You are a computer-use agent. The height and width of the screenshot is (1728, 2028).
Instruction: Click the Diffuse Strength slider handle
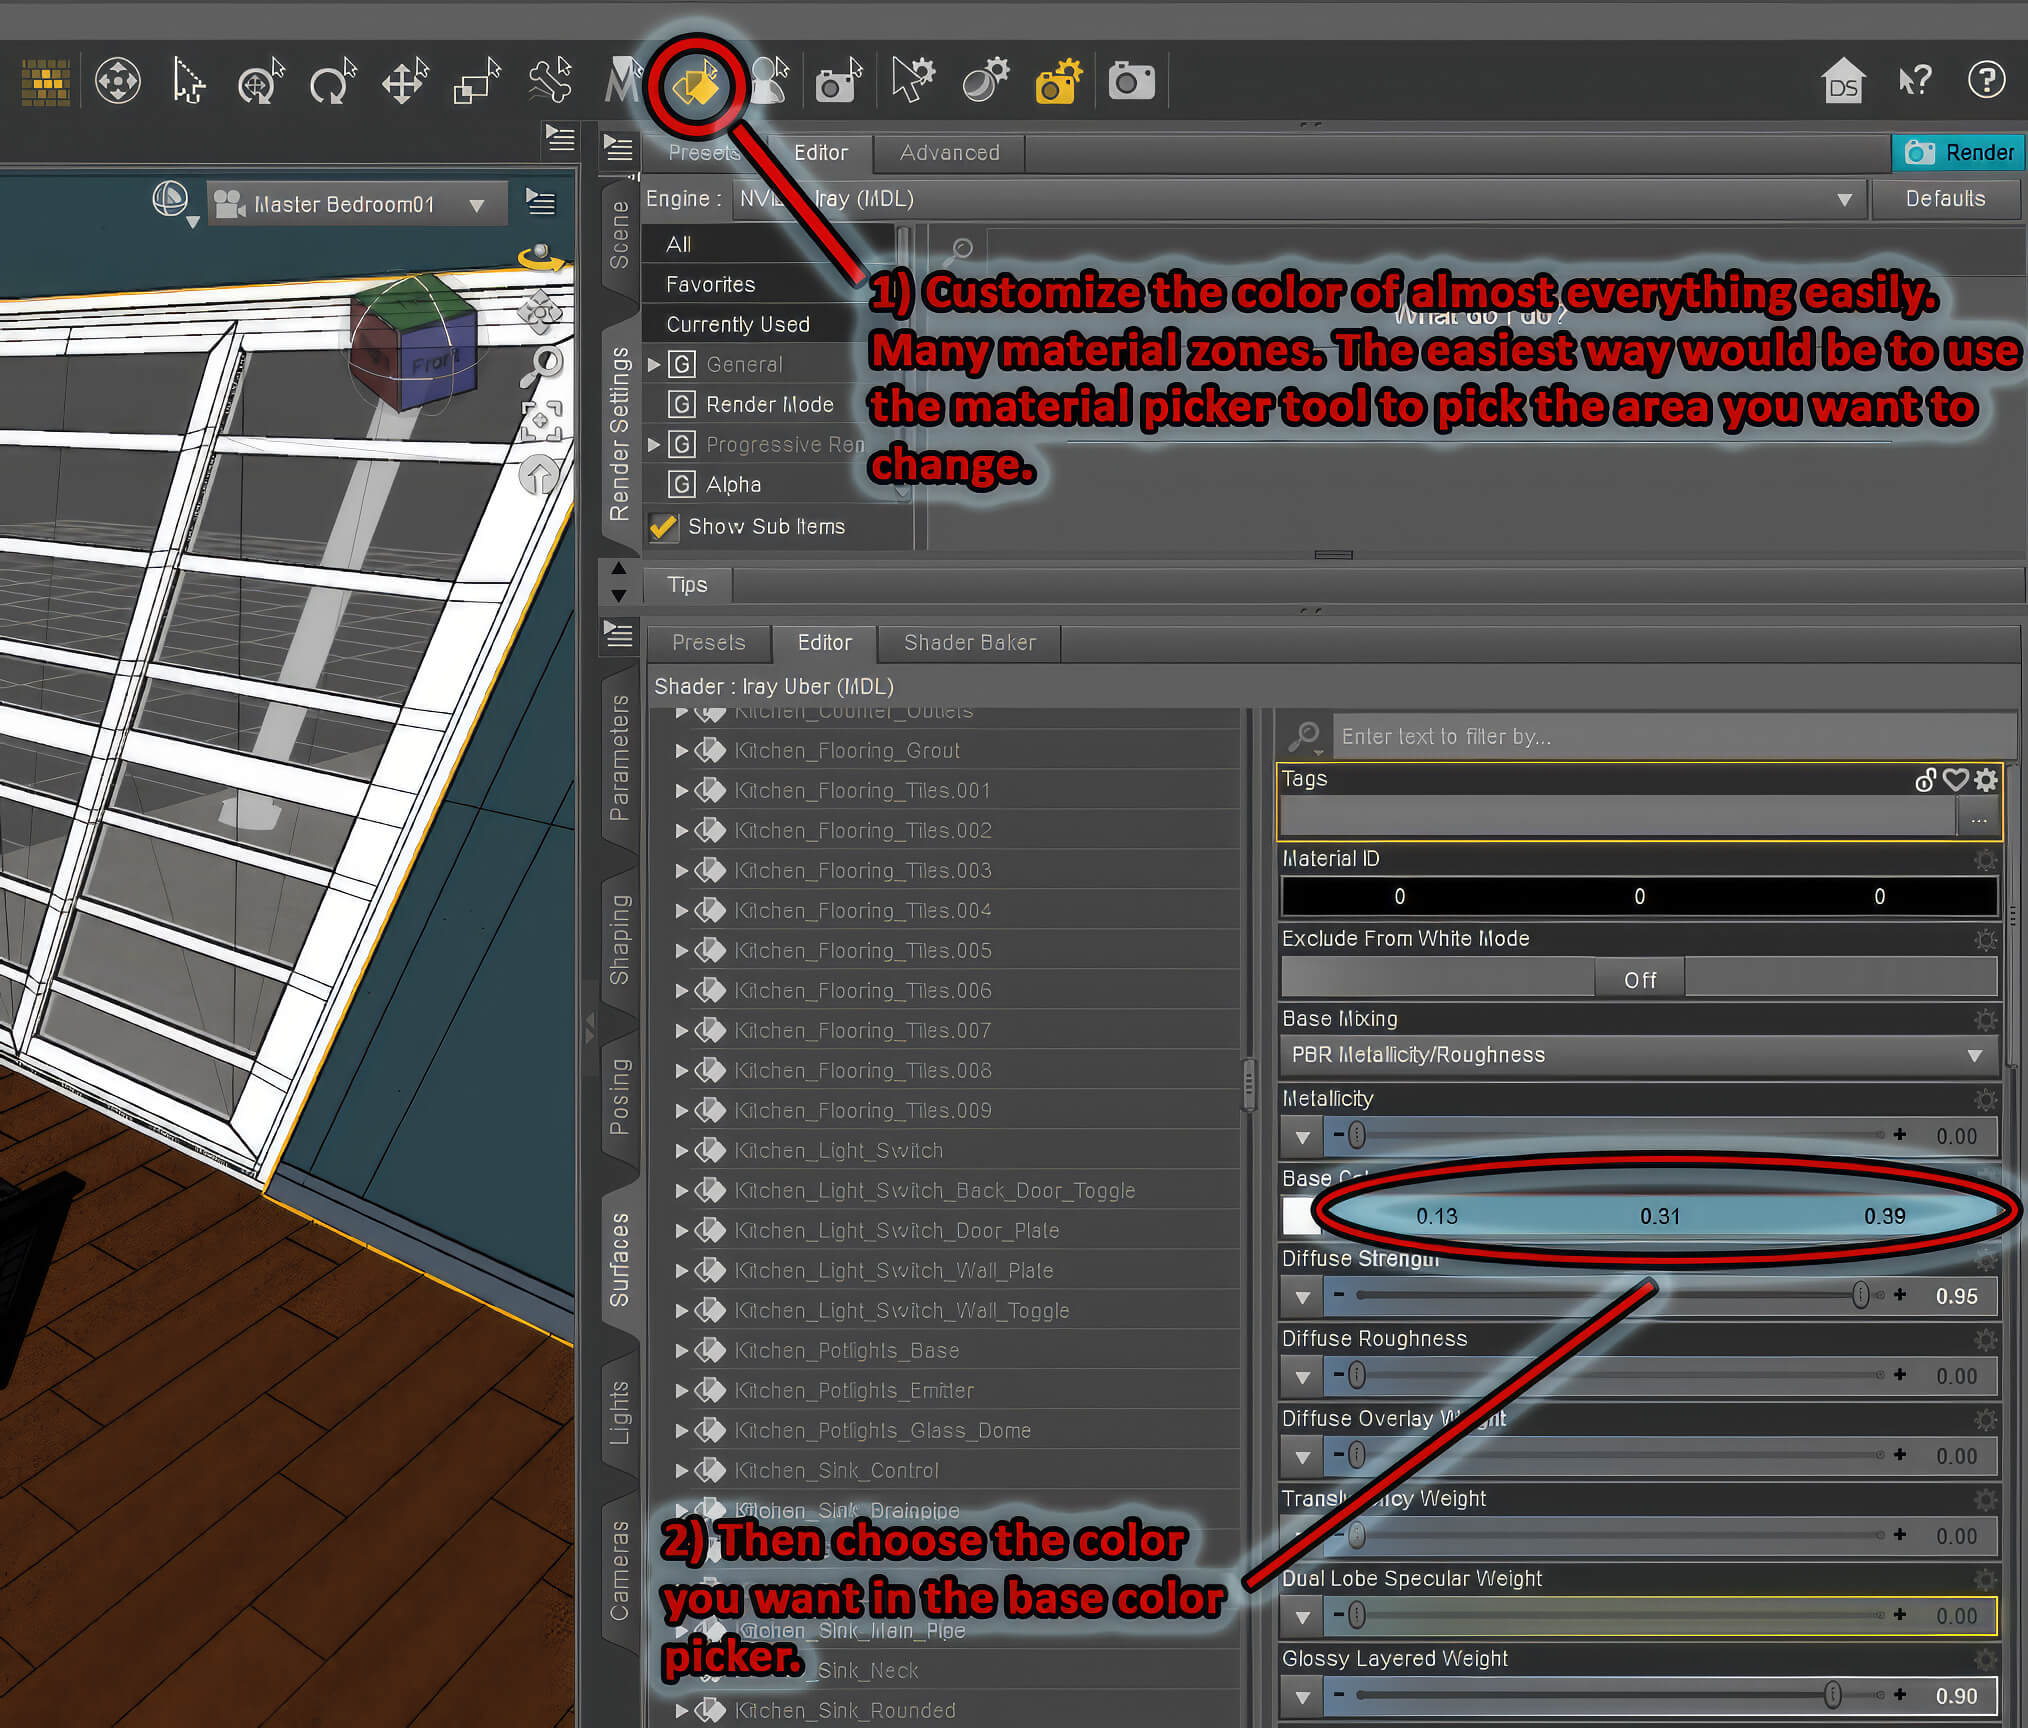pyautogui.click(x=1860, y=1295)
